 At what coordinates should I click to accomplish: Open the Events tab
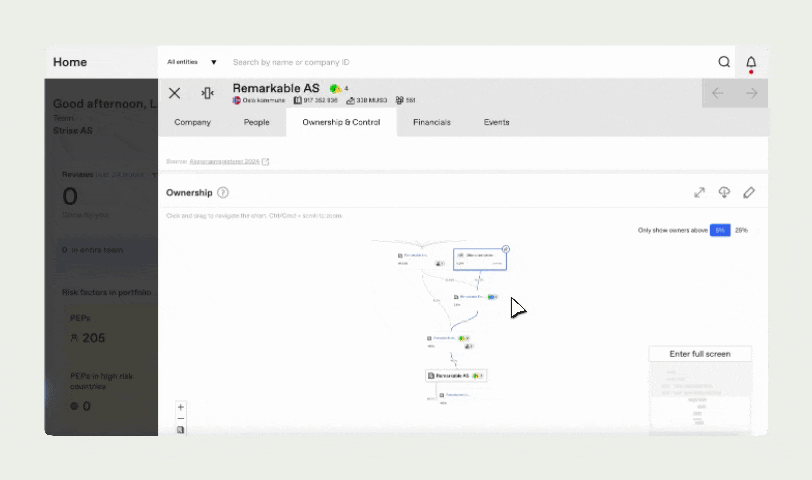pos(497,122)
